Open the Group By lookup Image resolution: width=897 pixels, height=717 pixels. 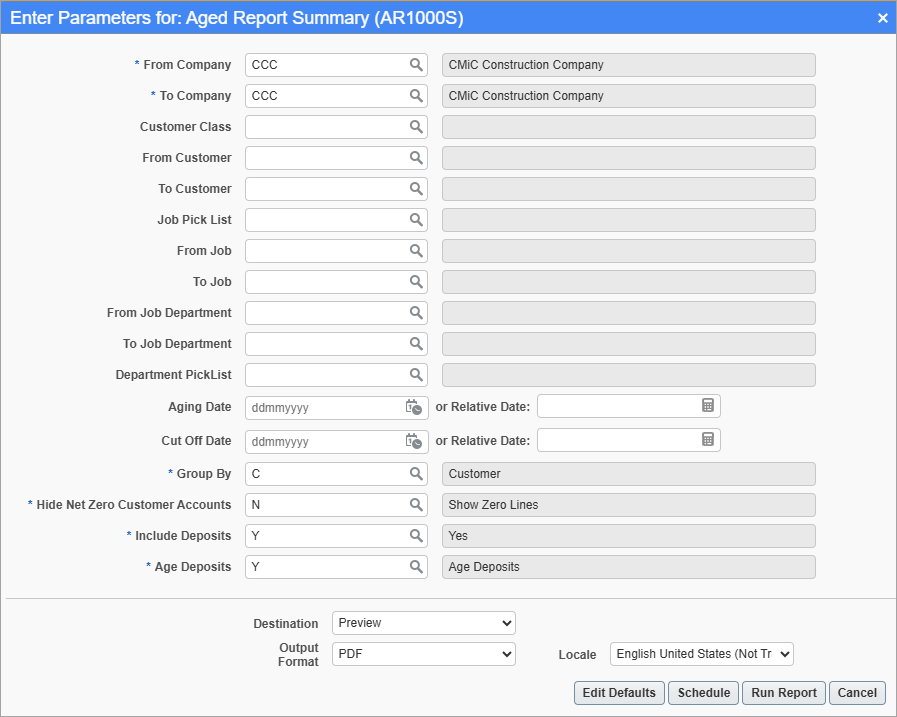point(419,473)
